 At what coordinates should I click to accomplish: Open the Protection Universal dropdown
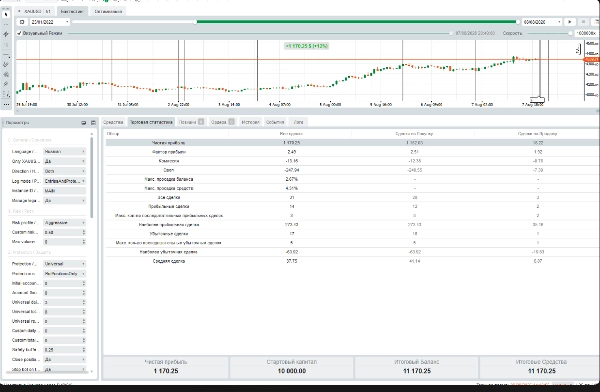tap(64, 264)
